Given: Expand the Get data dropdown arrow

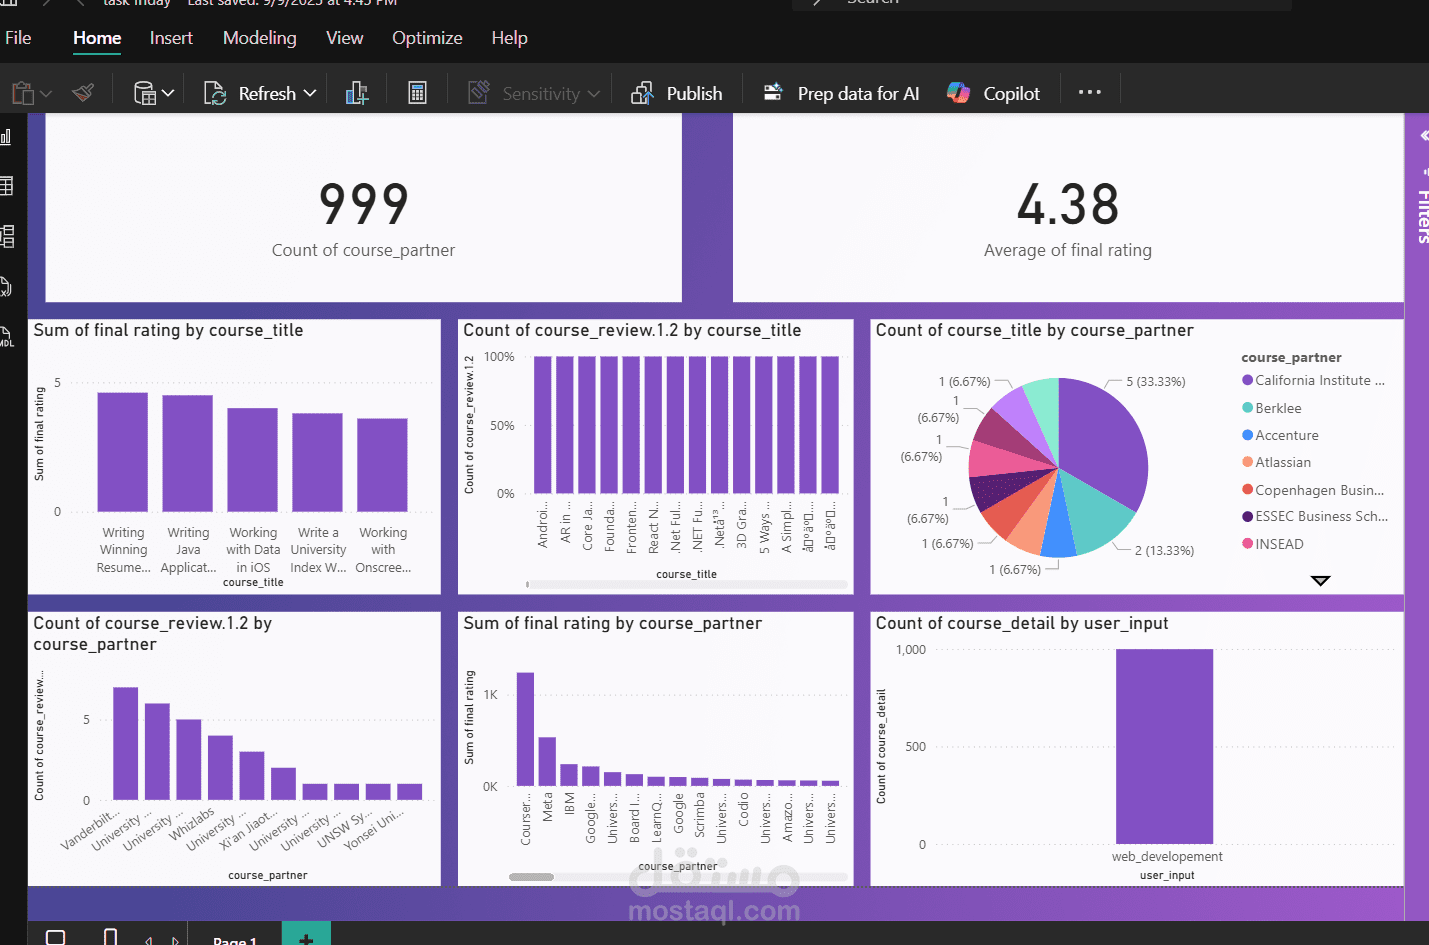Looking at the screenshot, I should (168, 93).
